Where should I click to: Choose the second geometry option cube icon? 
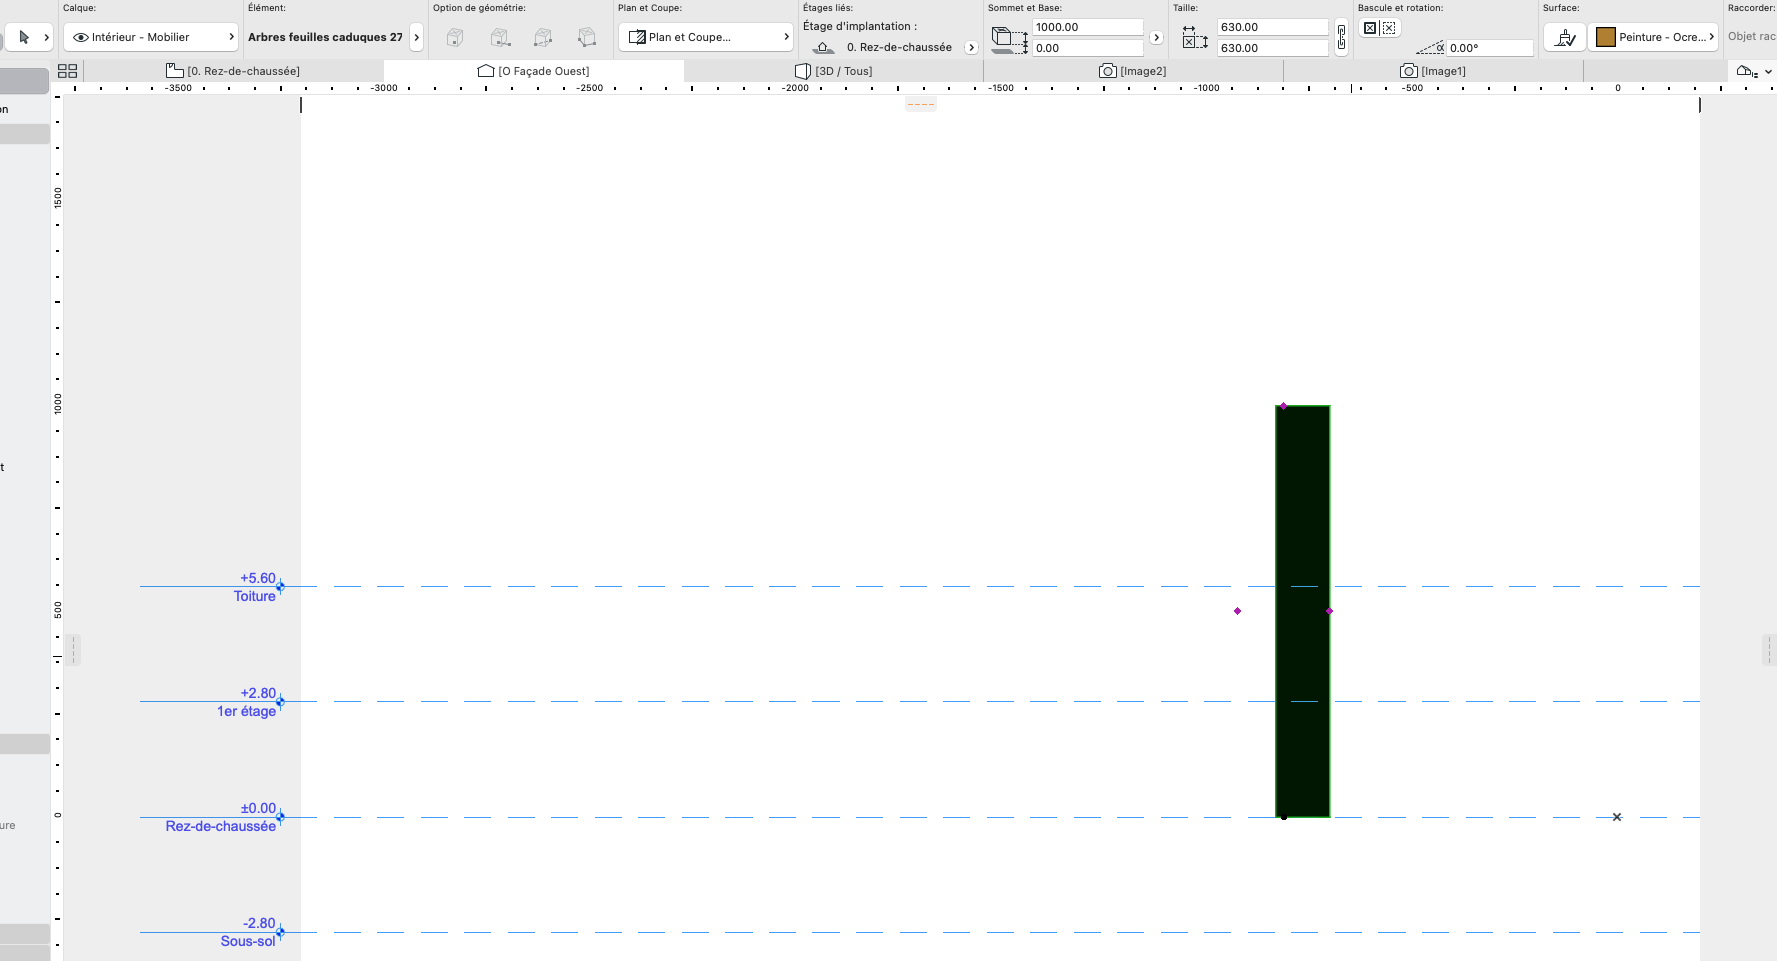tap(500, 37)
